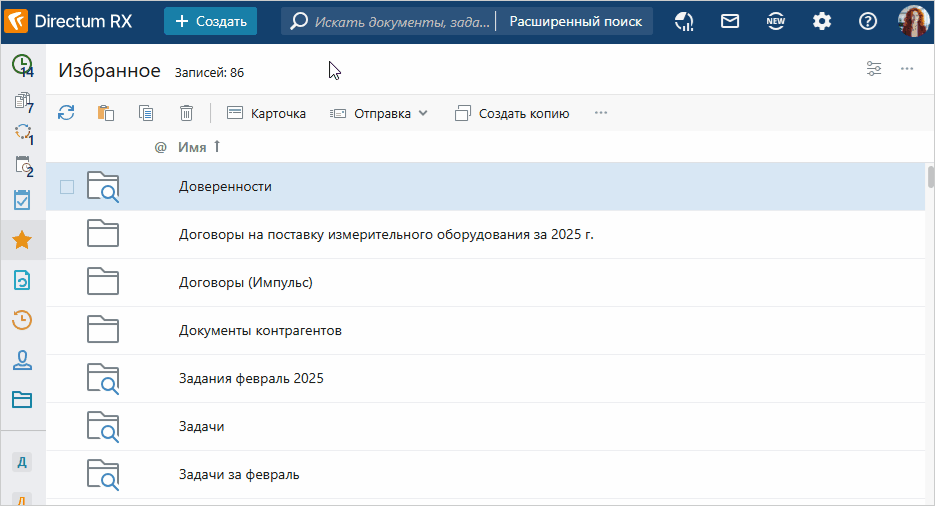Sort list by Имя column header

coord(192,147)
